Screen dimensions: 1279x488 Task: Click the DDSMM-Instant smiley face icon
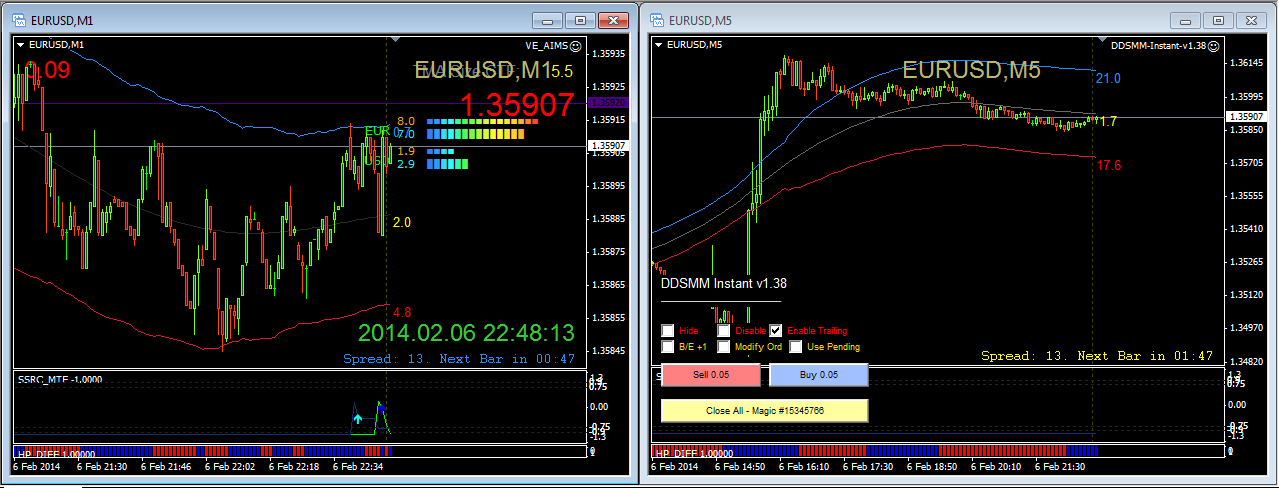[1214, 46]
